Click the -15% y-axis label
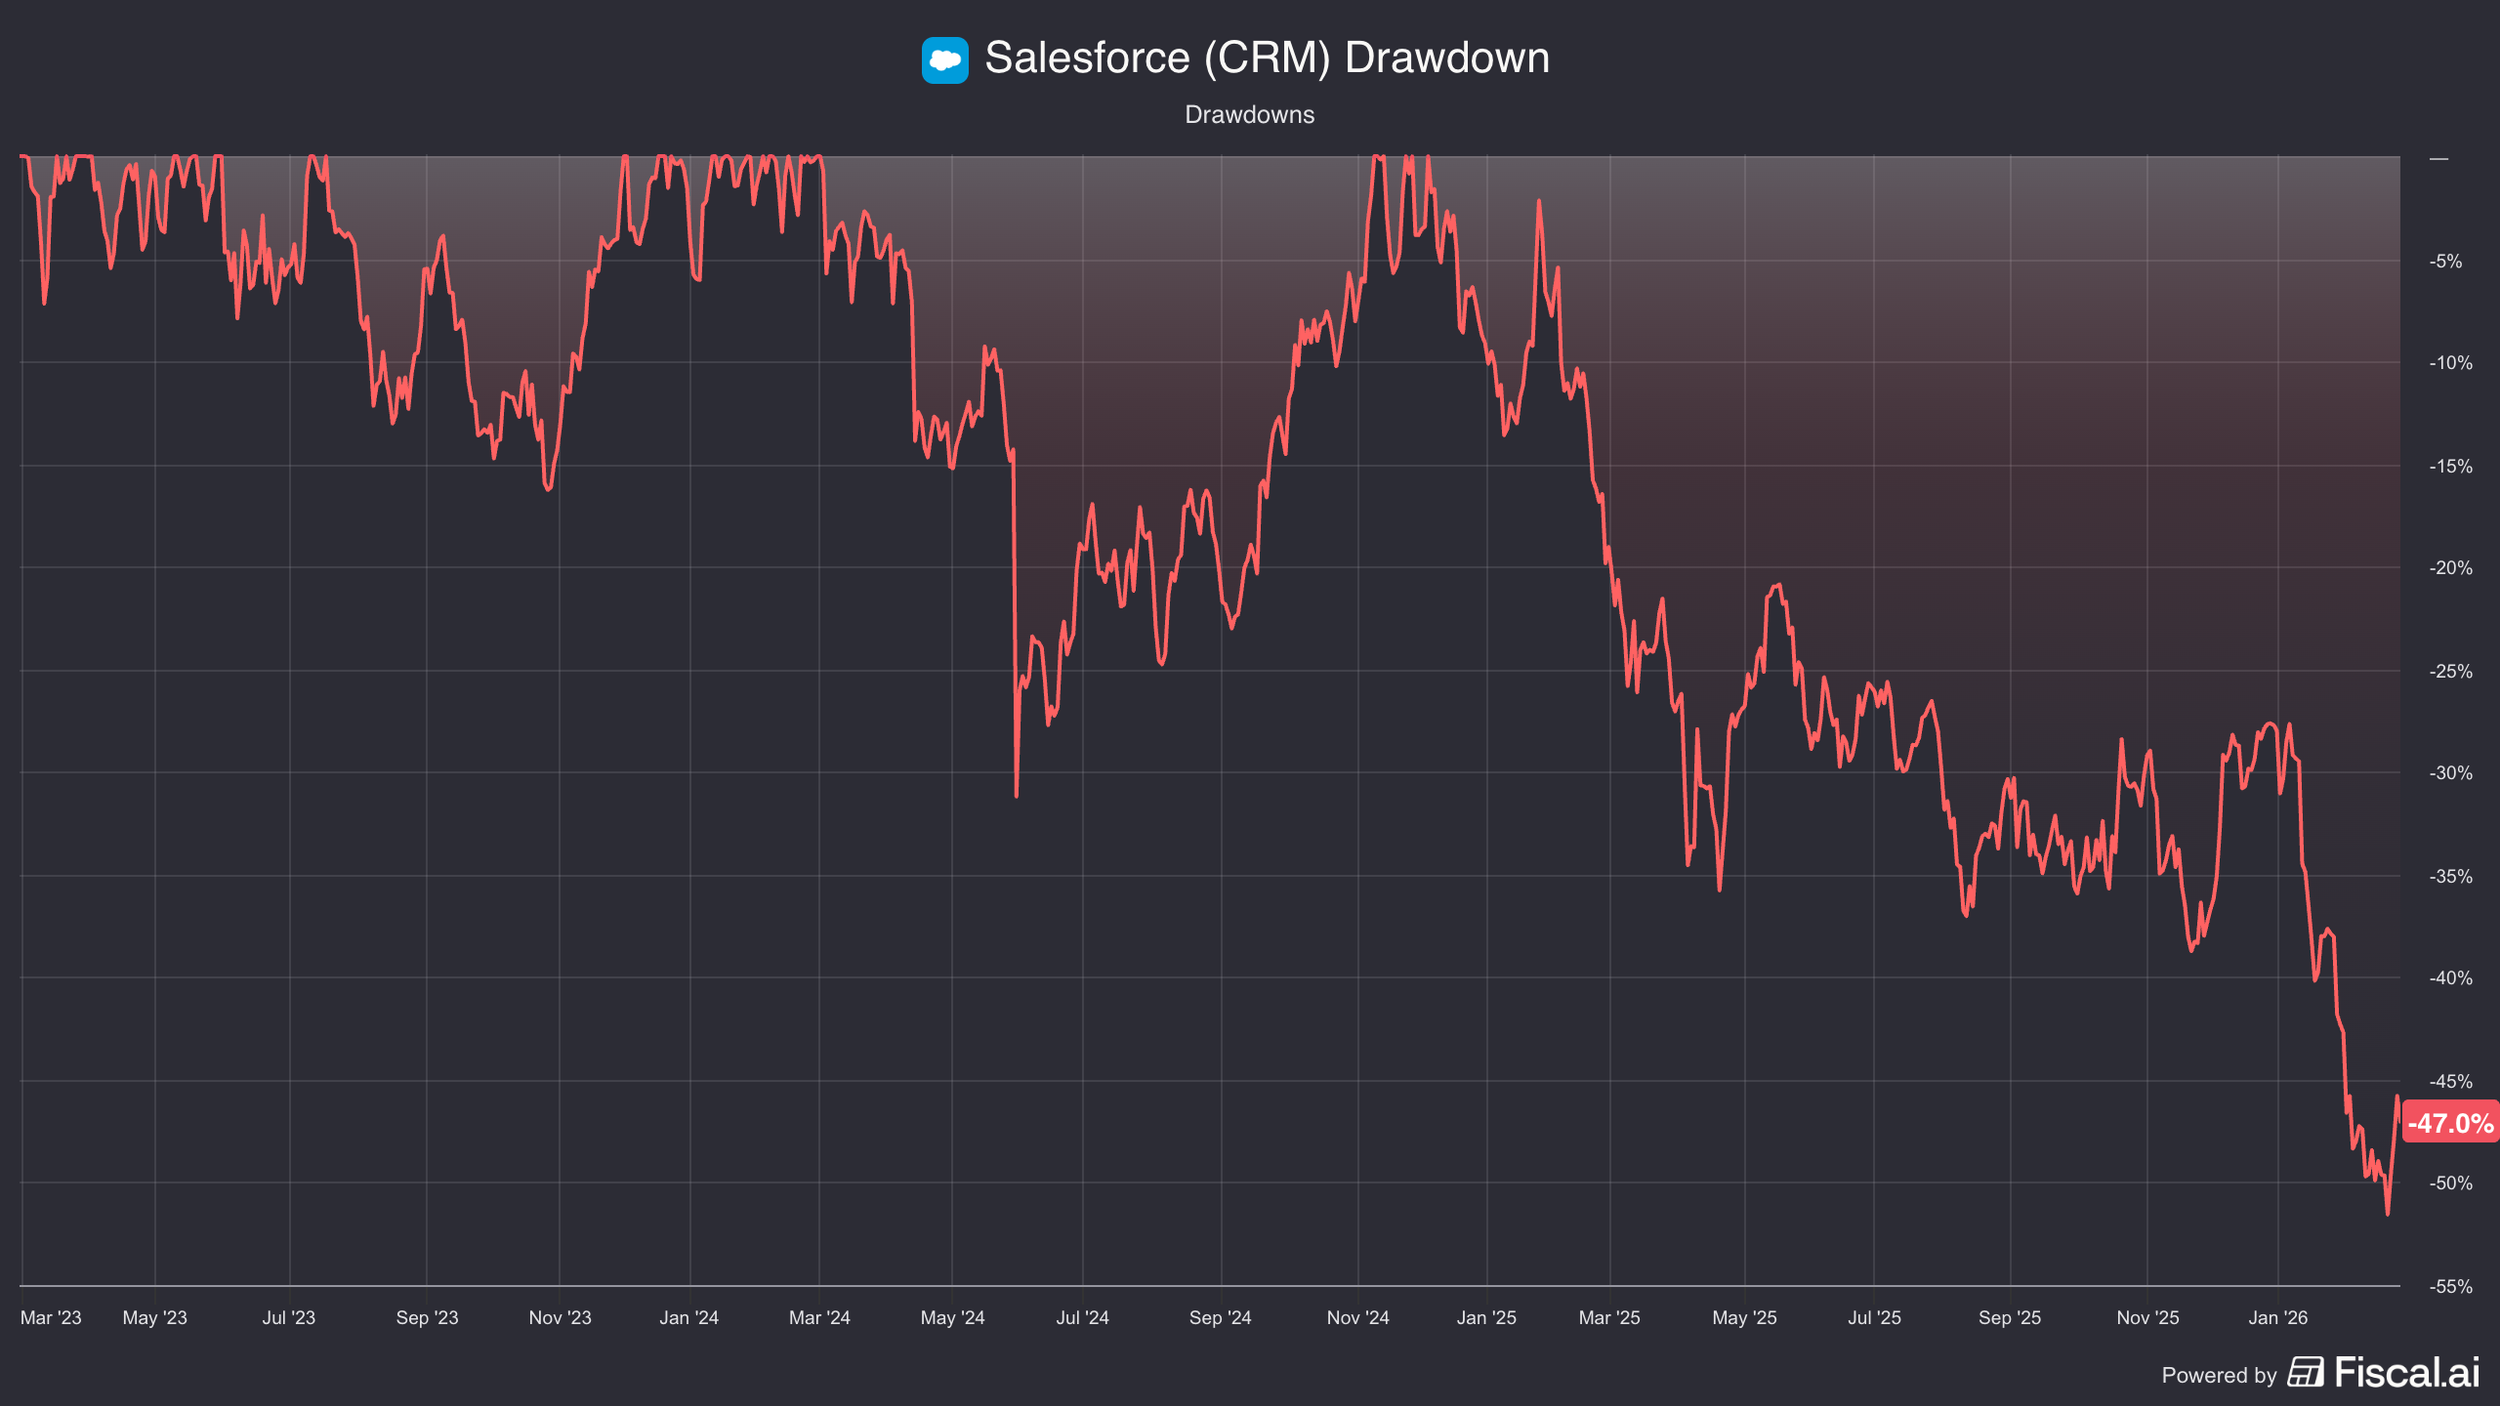Screen dimensions: 2500x1406 click(x=2450, y=466)
